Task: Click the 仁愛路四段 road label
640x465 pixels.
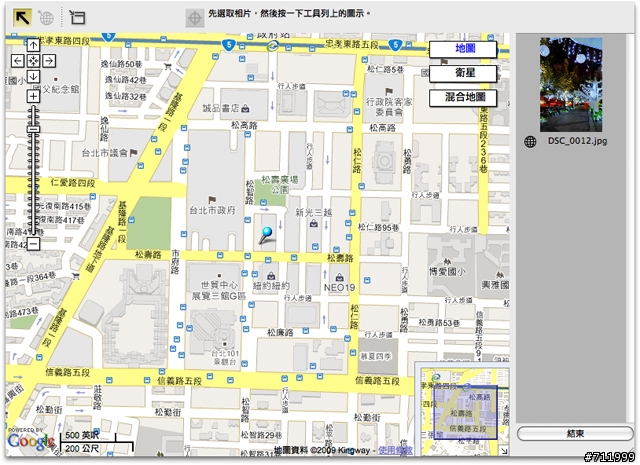Action: click(72, 182)
